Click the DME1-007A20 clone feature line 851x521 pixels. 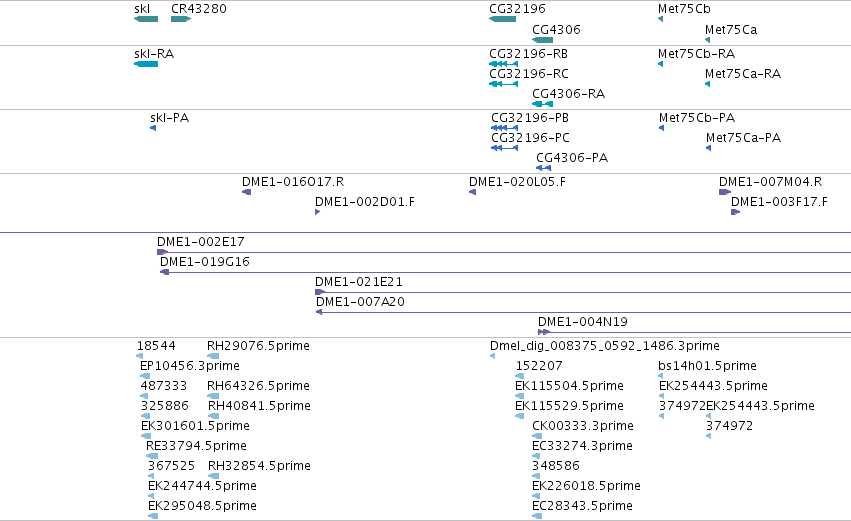[583, 312]
